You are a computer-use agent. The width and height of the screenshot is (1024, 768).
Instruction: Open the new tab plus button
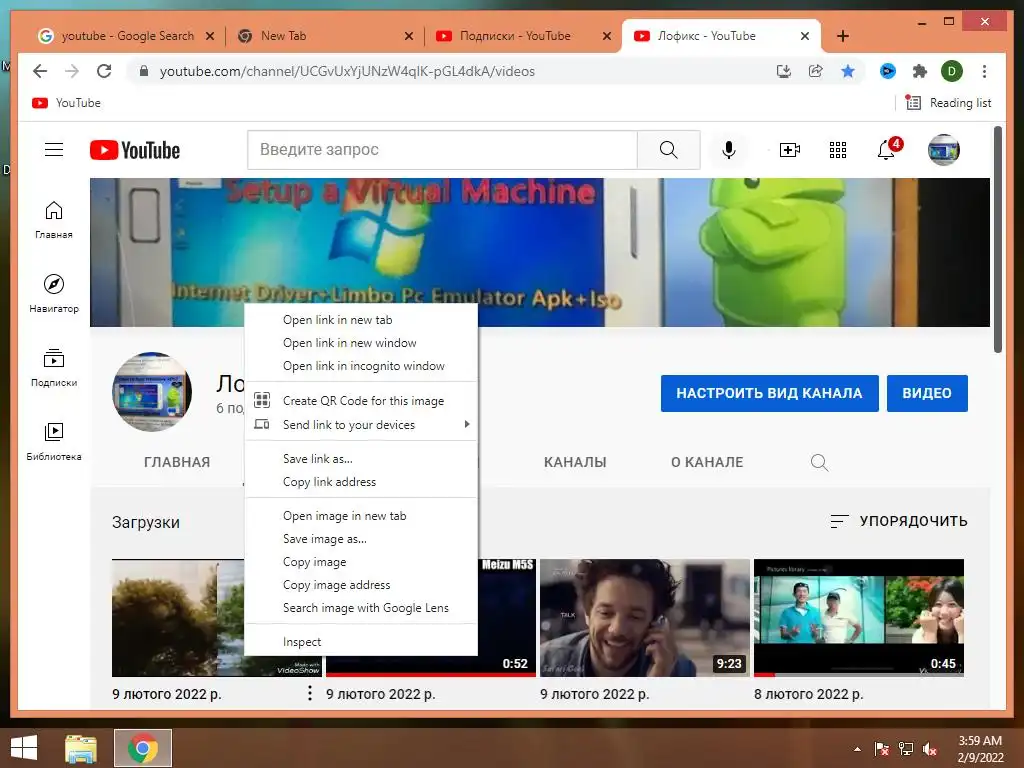click(842, 36)
